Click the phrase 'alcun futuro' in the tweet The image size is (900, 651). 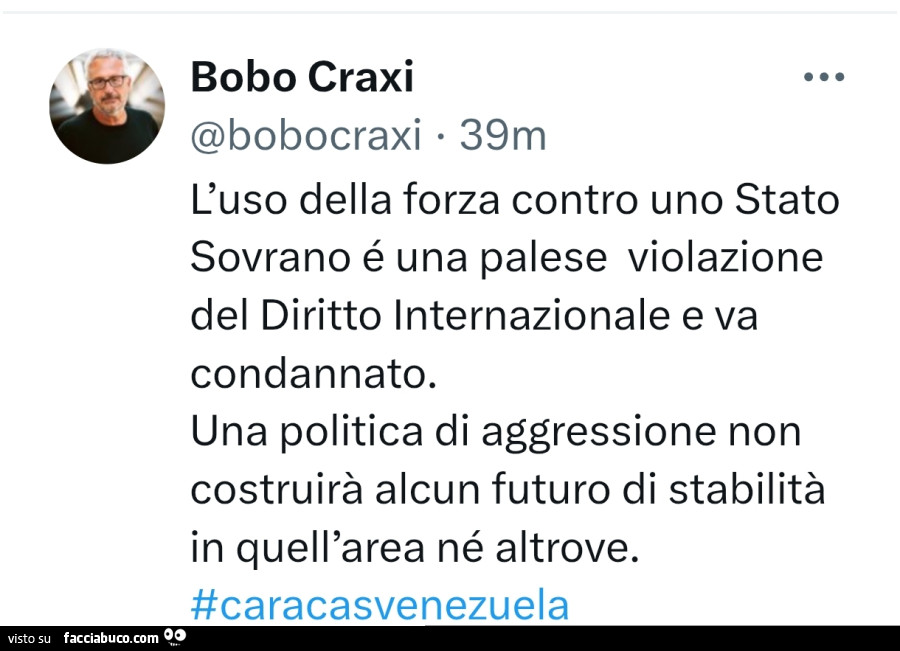click(492, 489)
